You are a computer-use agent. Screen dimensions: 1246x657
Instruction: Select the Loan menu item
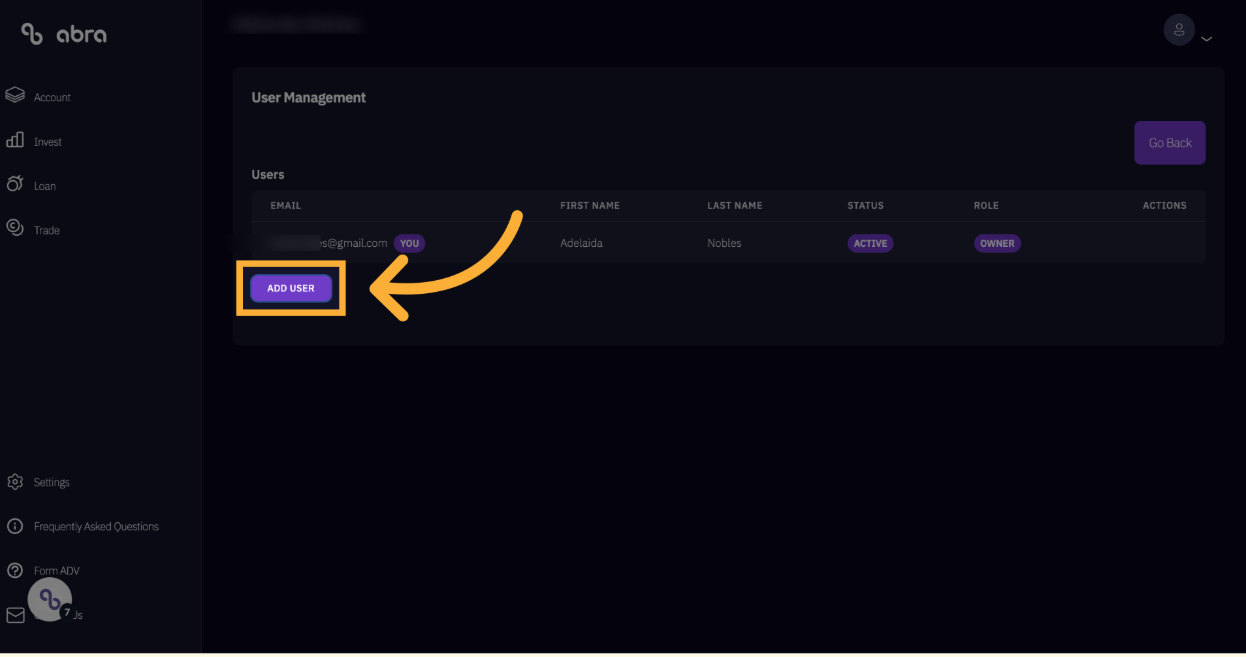[x=45, y=186]
